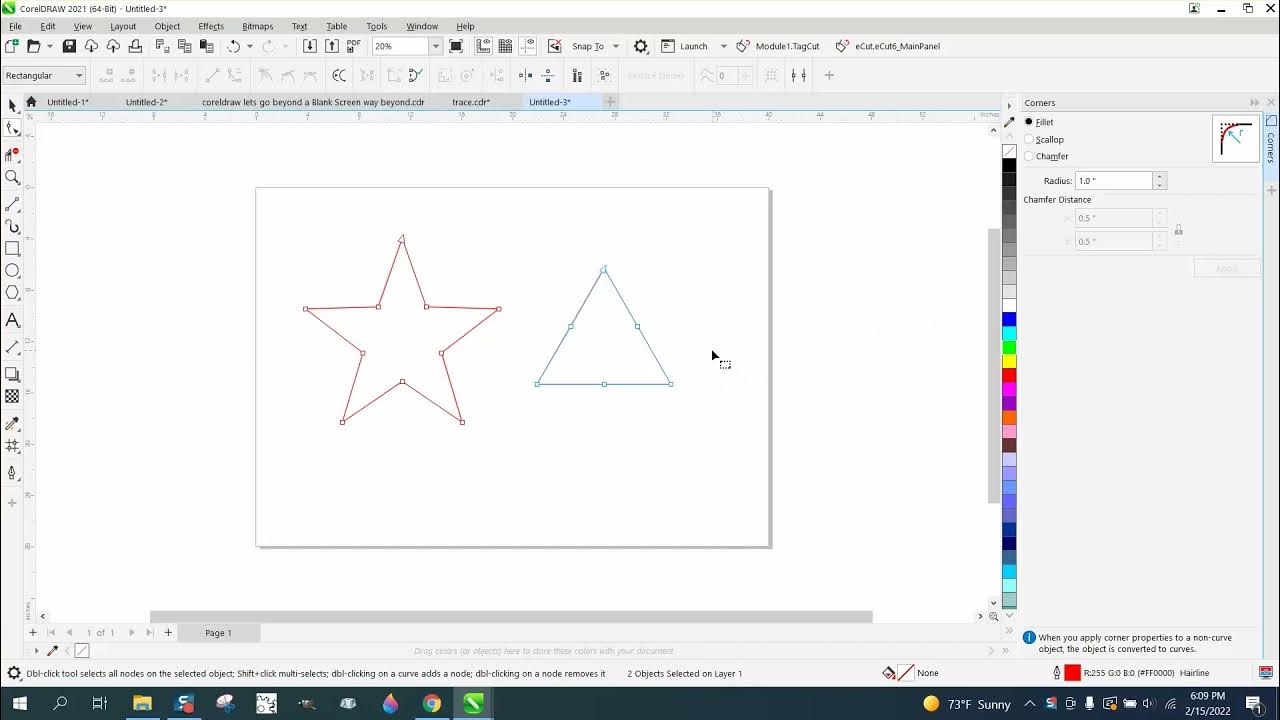Viewport: 1280px width, 720px height.
Task: Run the Module1.TagCut macro button
Action: click(x=778, y=46)
